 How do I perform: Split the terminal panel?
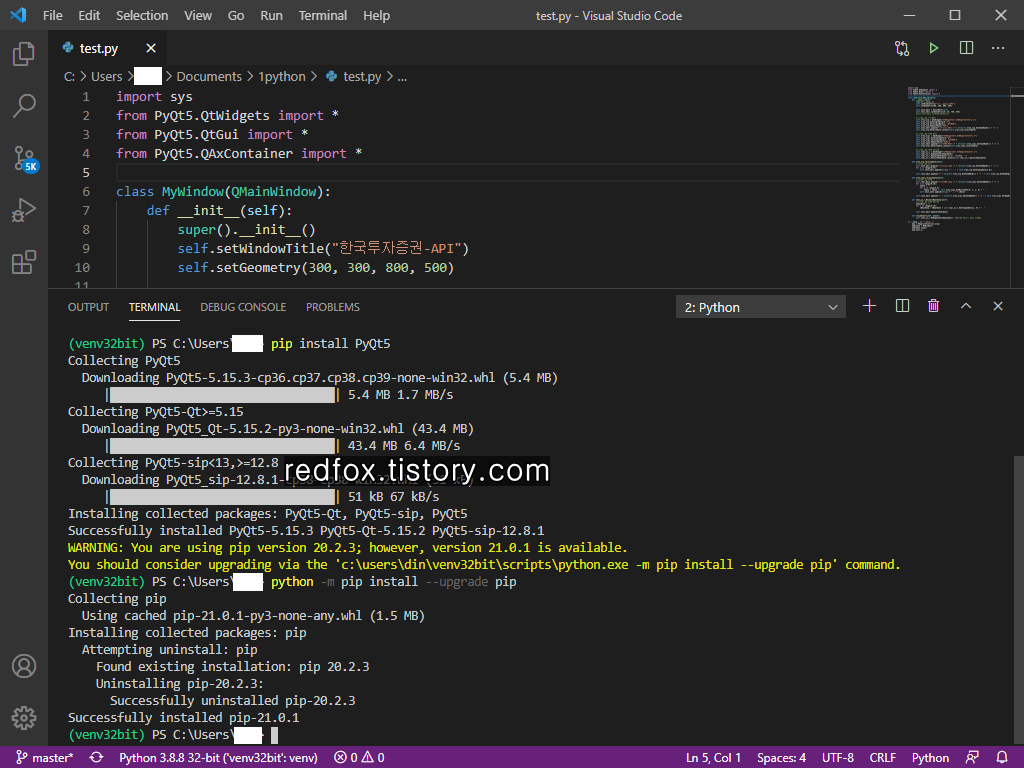pyautogui.click(x=902, y=306)
